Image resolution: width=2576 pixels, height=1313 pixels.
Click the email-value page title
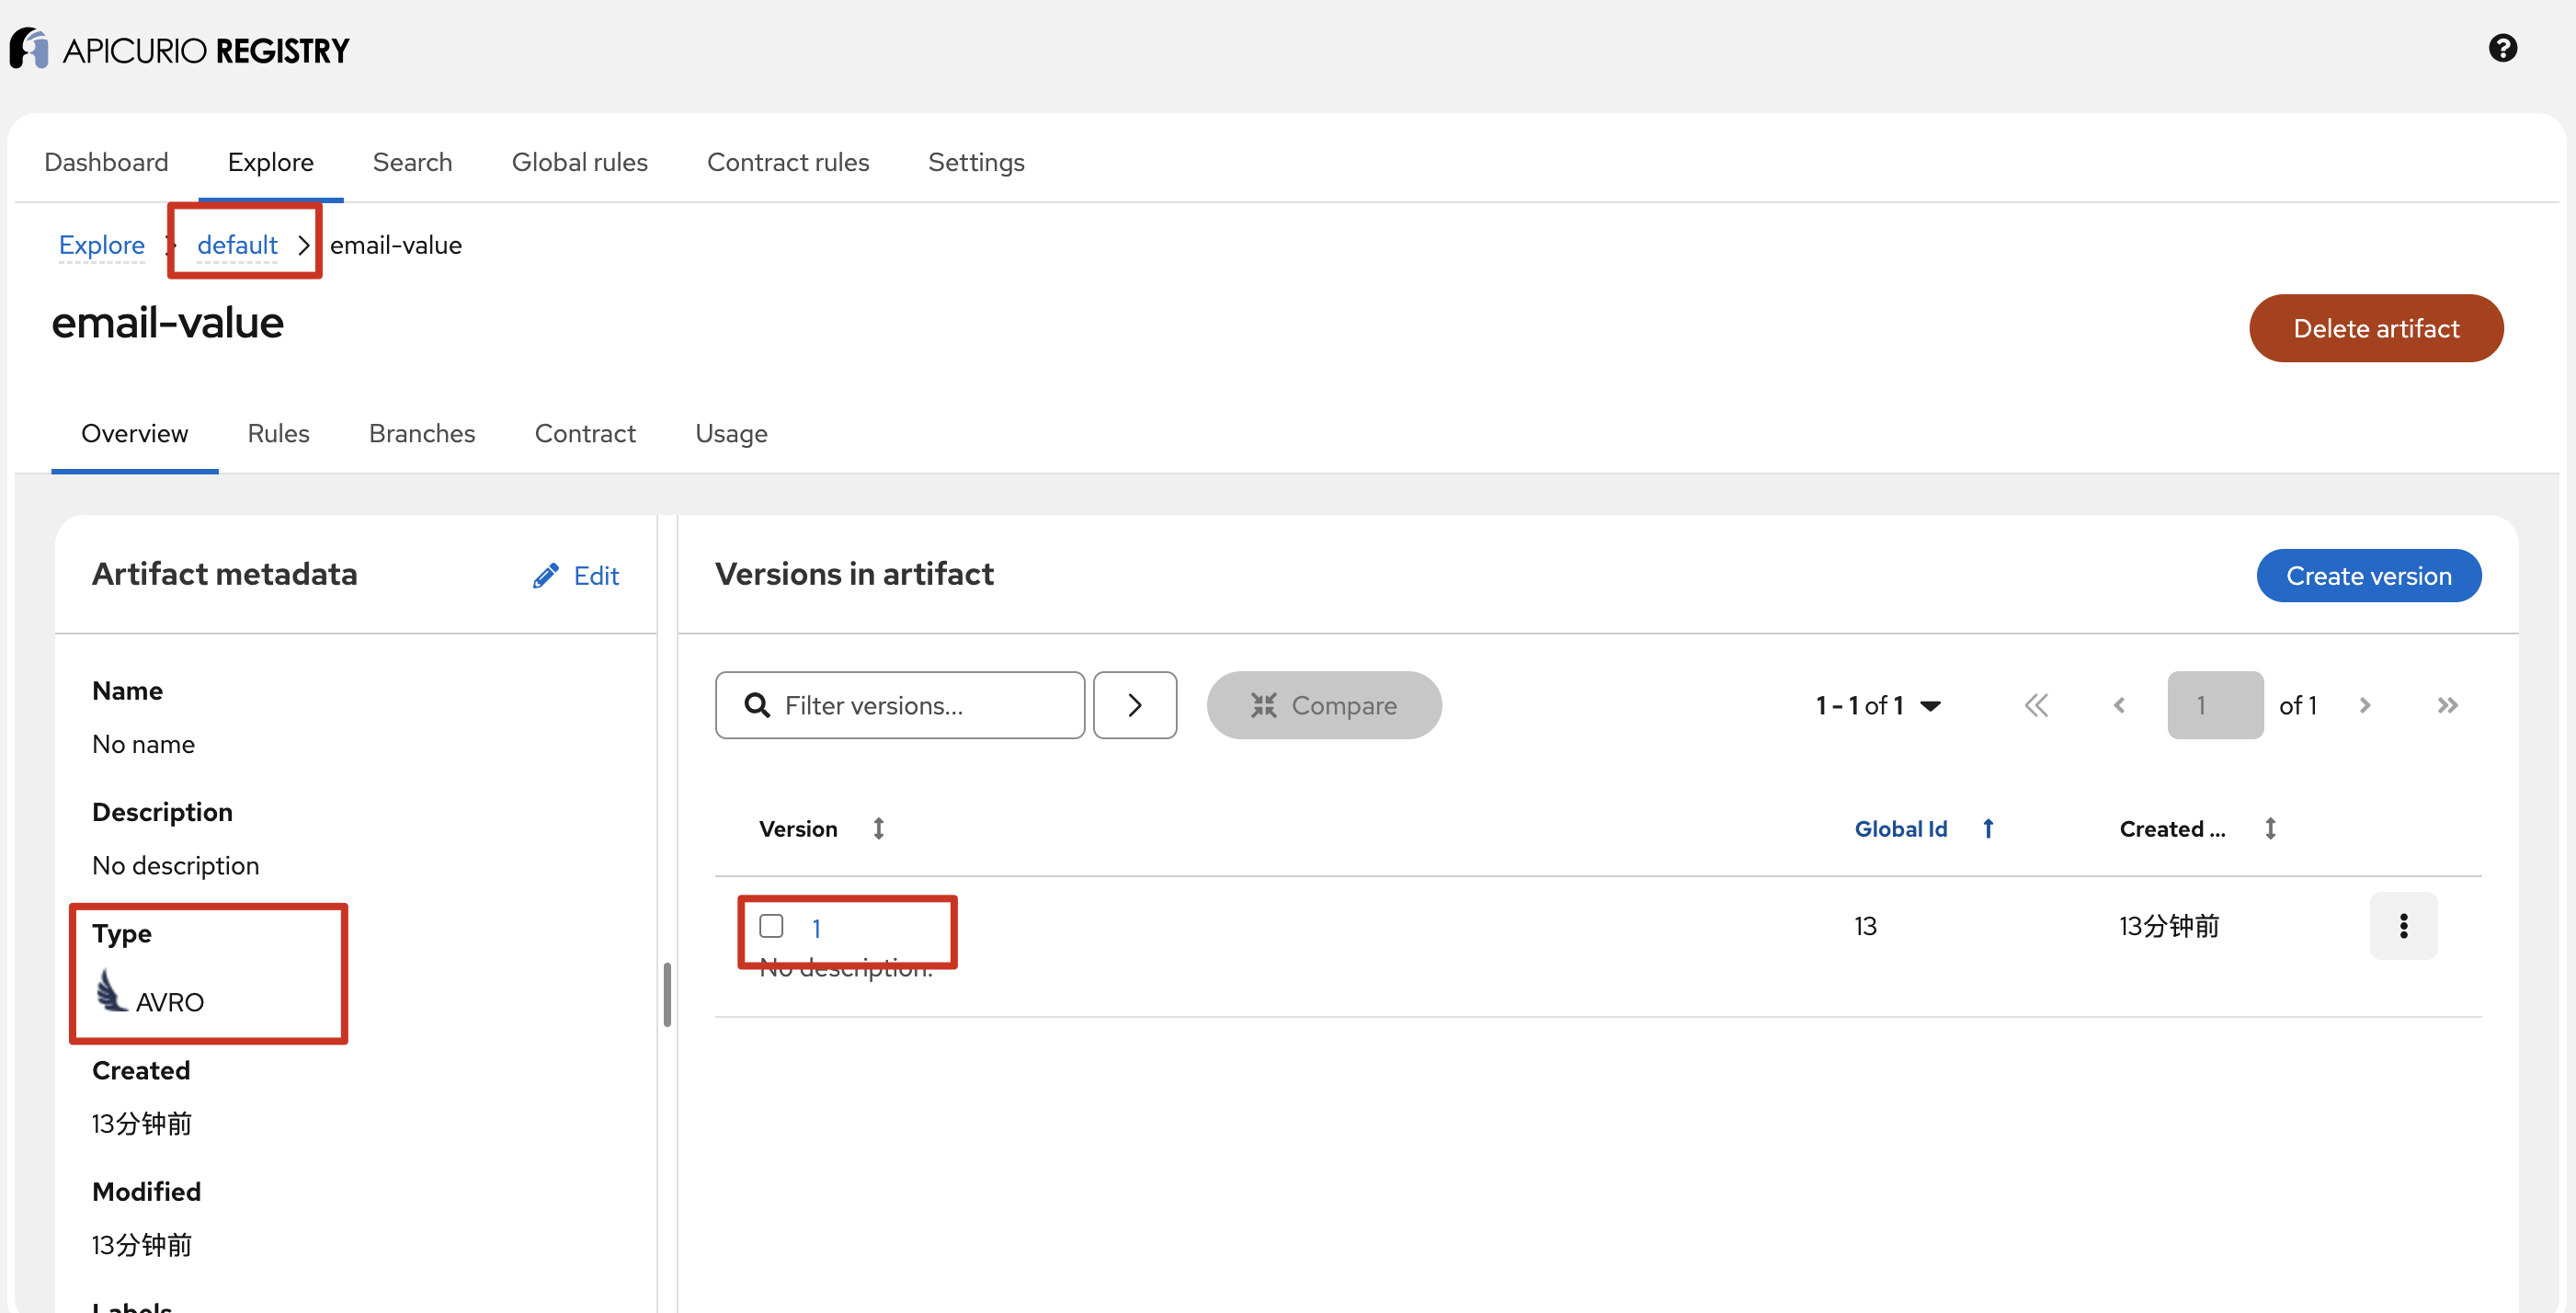(167, 324)
